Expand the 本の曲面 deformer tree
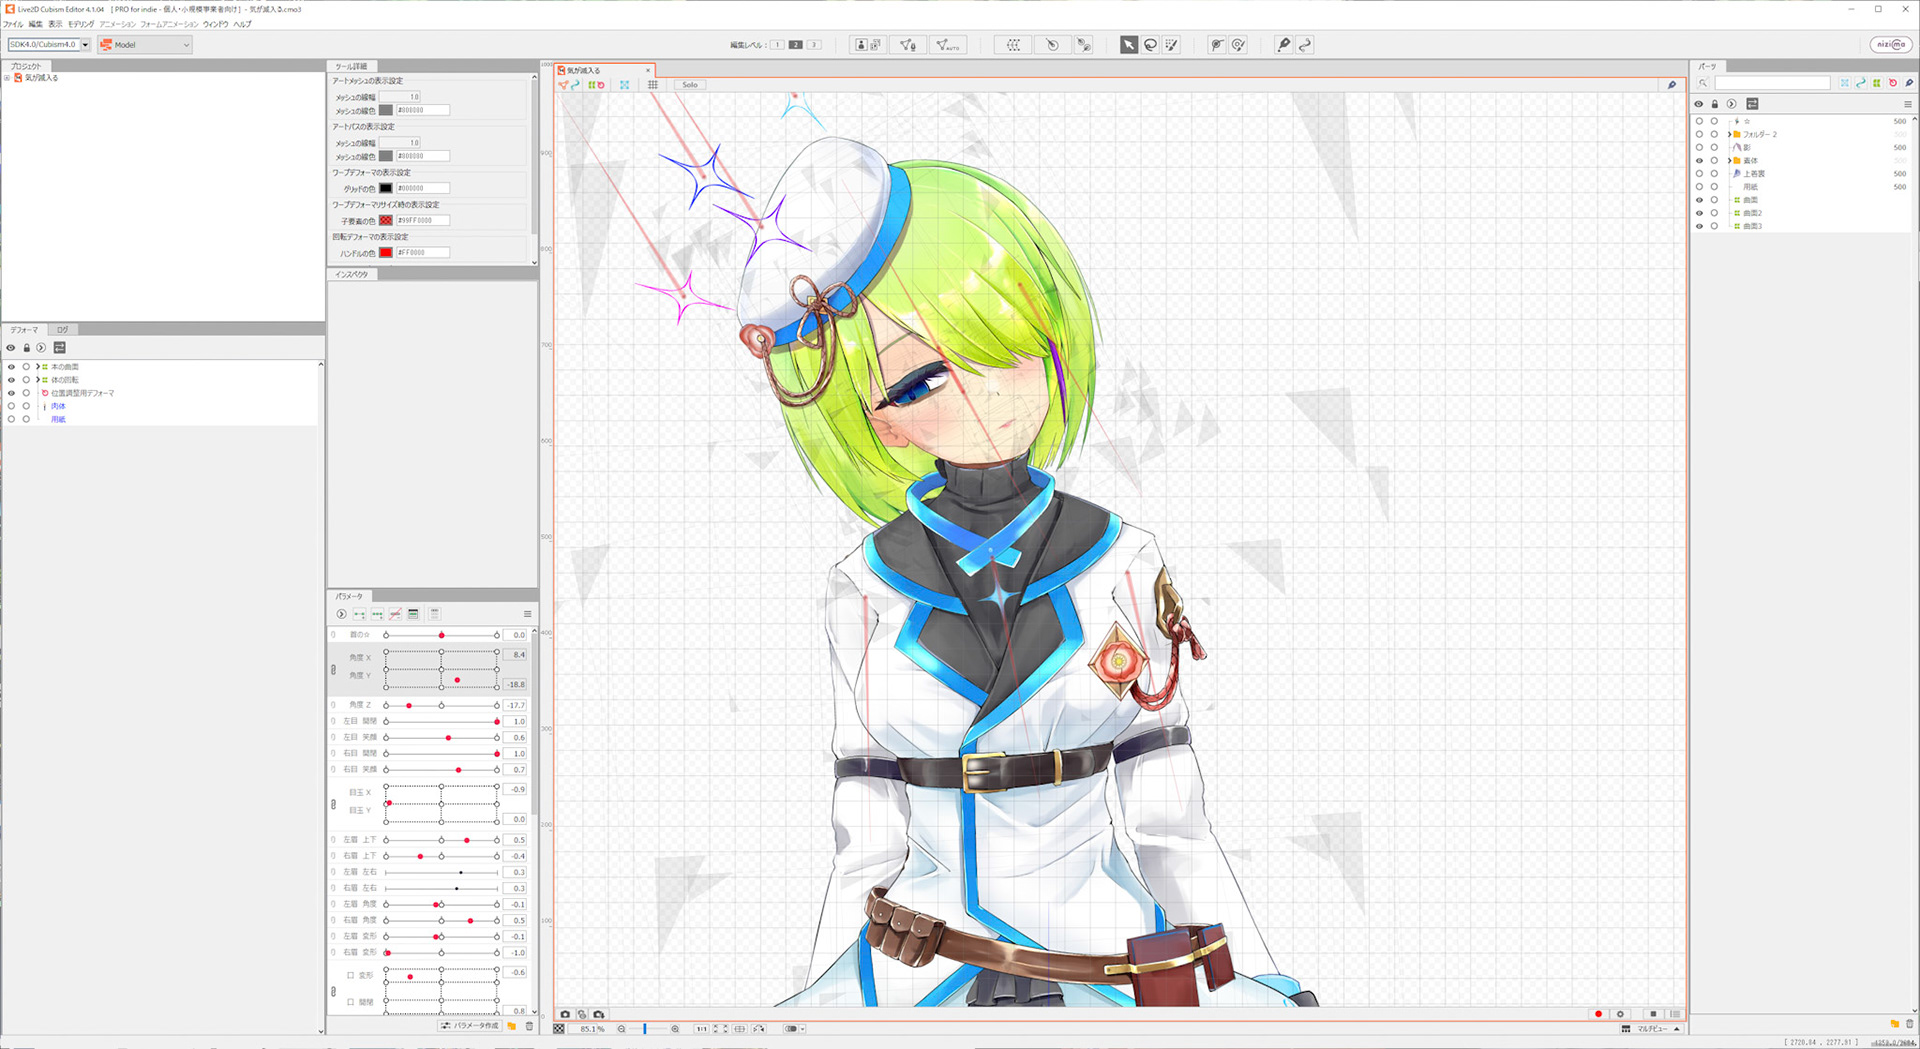 click(x=37, y=367)
